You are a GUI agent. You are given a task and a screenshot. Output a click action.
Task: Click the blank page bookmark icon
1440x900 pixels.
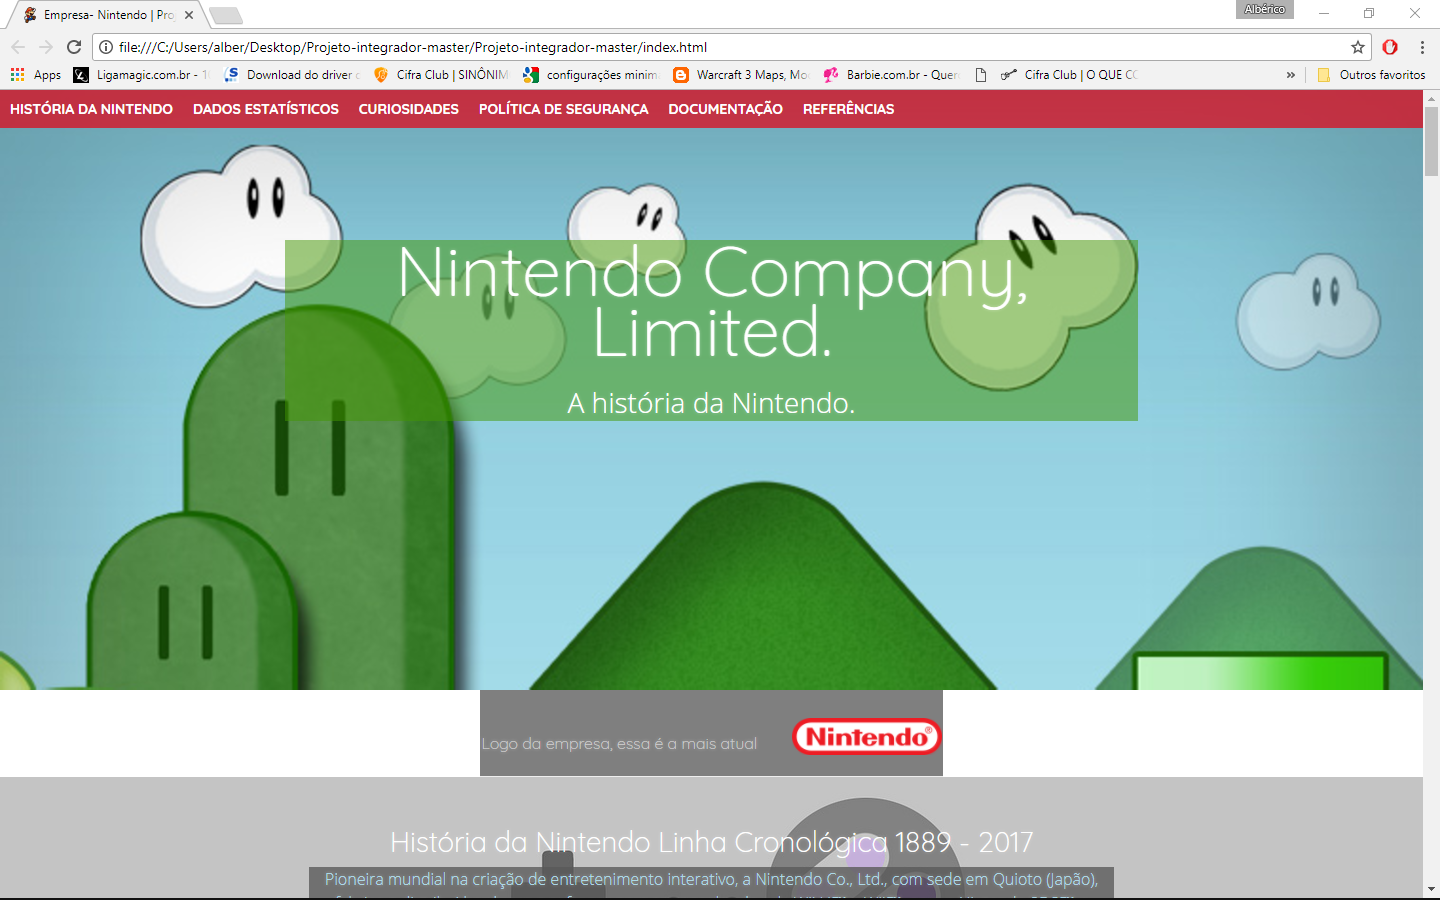click(x=981, y=75)
